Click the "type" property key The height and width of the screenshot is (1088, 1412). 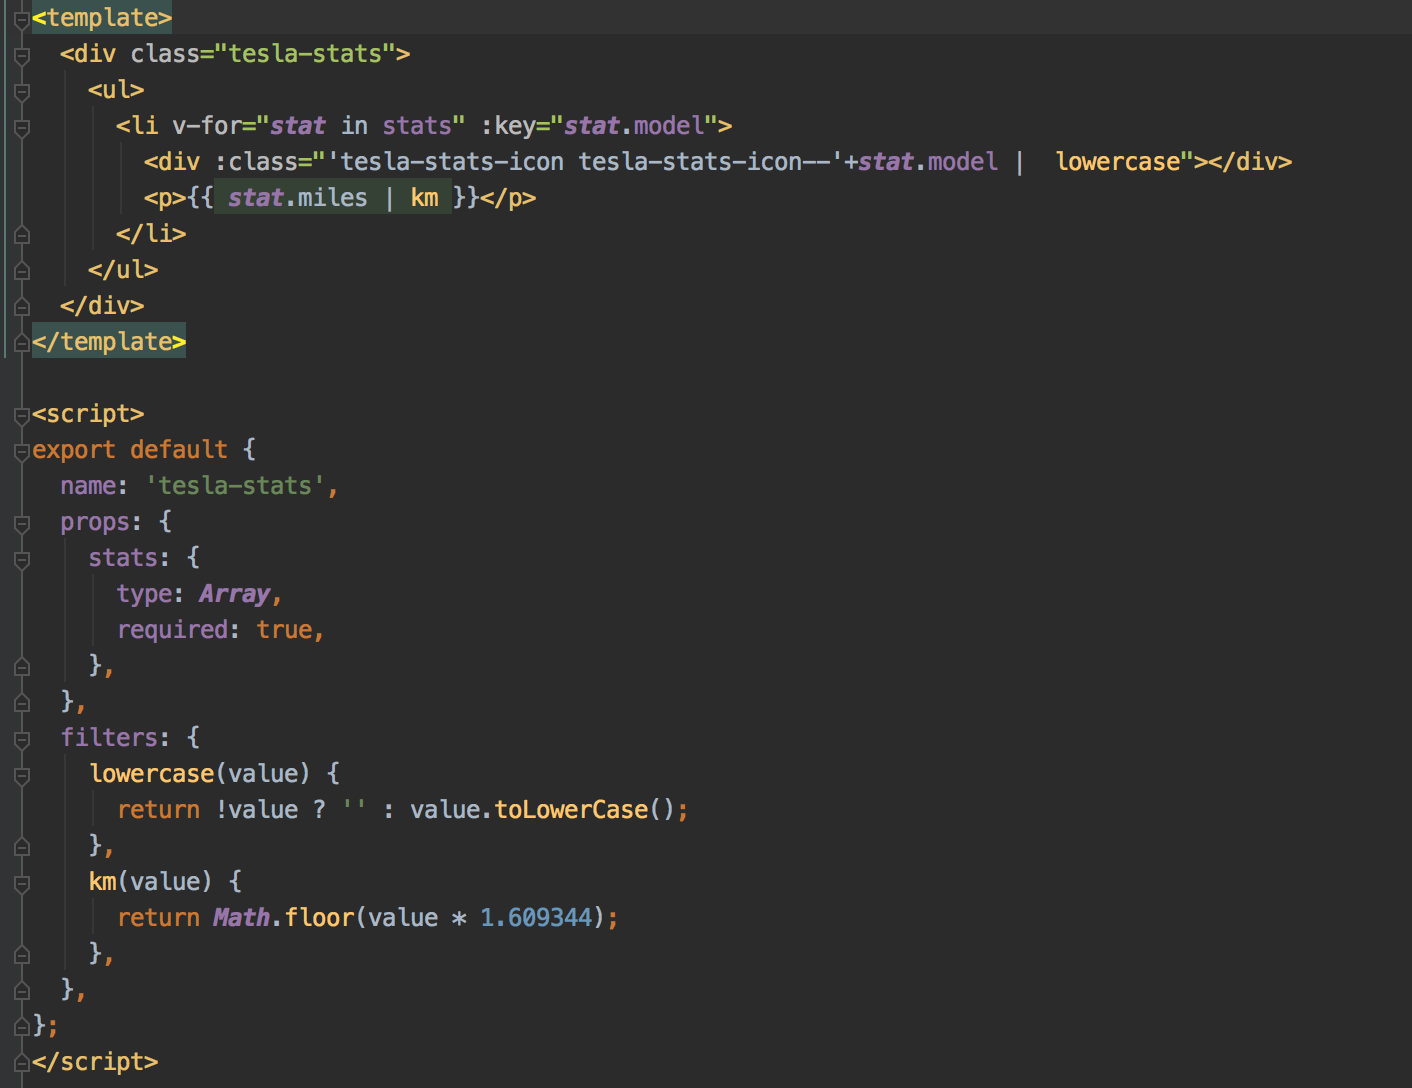(x=144, y=594)
